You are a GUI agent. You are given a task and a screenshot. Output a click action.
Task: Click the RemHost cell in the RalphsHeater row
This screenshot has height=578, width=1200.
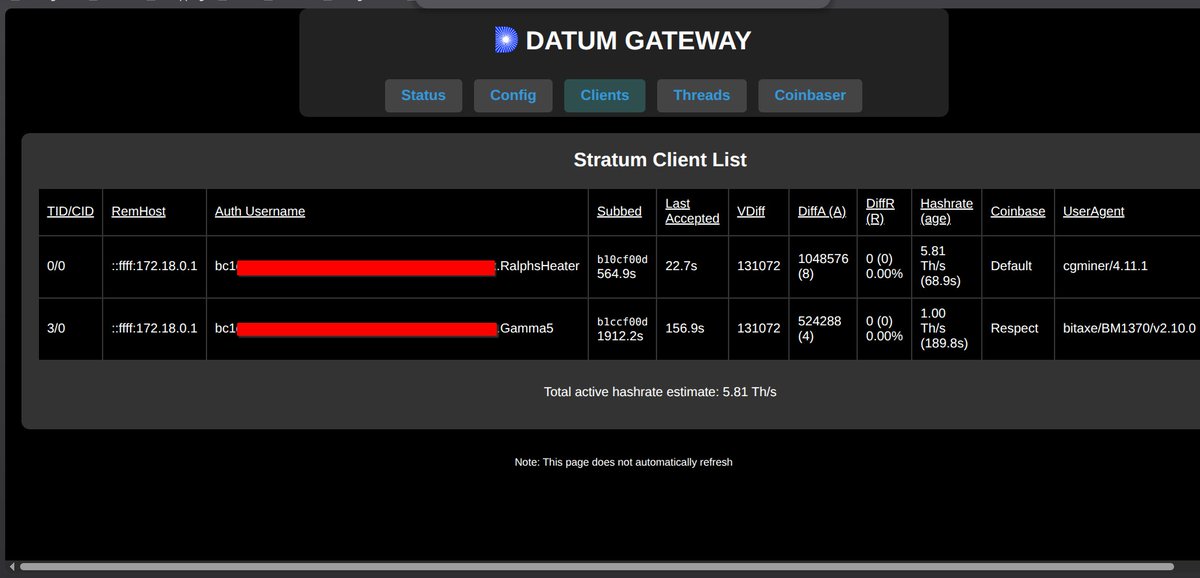(x=154, y=266)
